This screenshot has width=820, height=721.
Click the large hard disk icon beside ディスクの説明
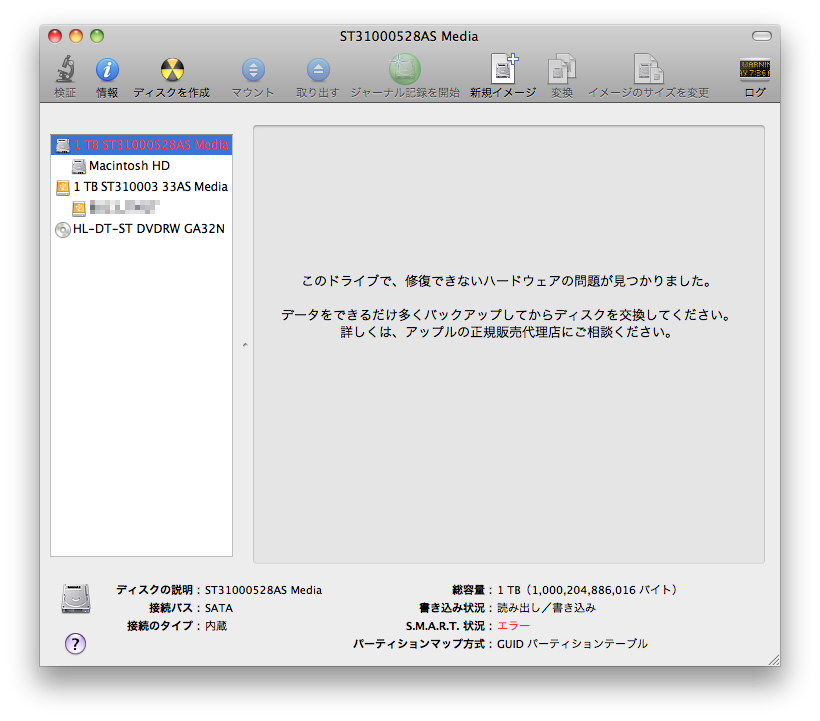(76, 599)
